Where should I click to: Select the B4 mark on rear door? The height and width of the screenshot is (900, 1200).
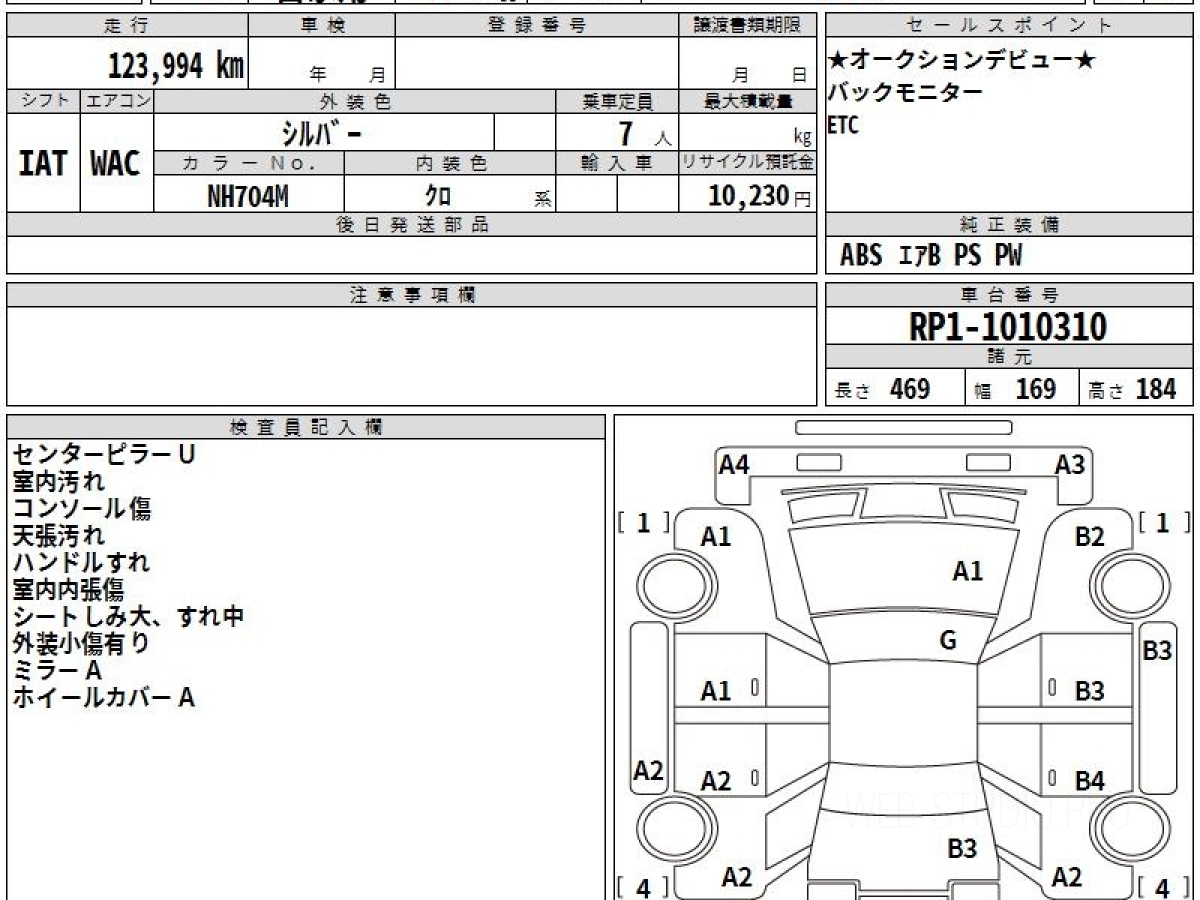(x=1090, y=781)
